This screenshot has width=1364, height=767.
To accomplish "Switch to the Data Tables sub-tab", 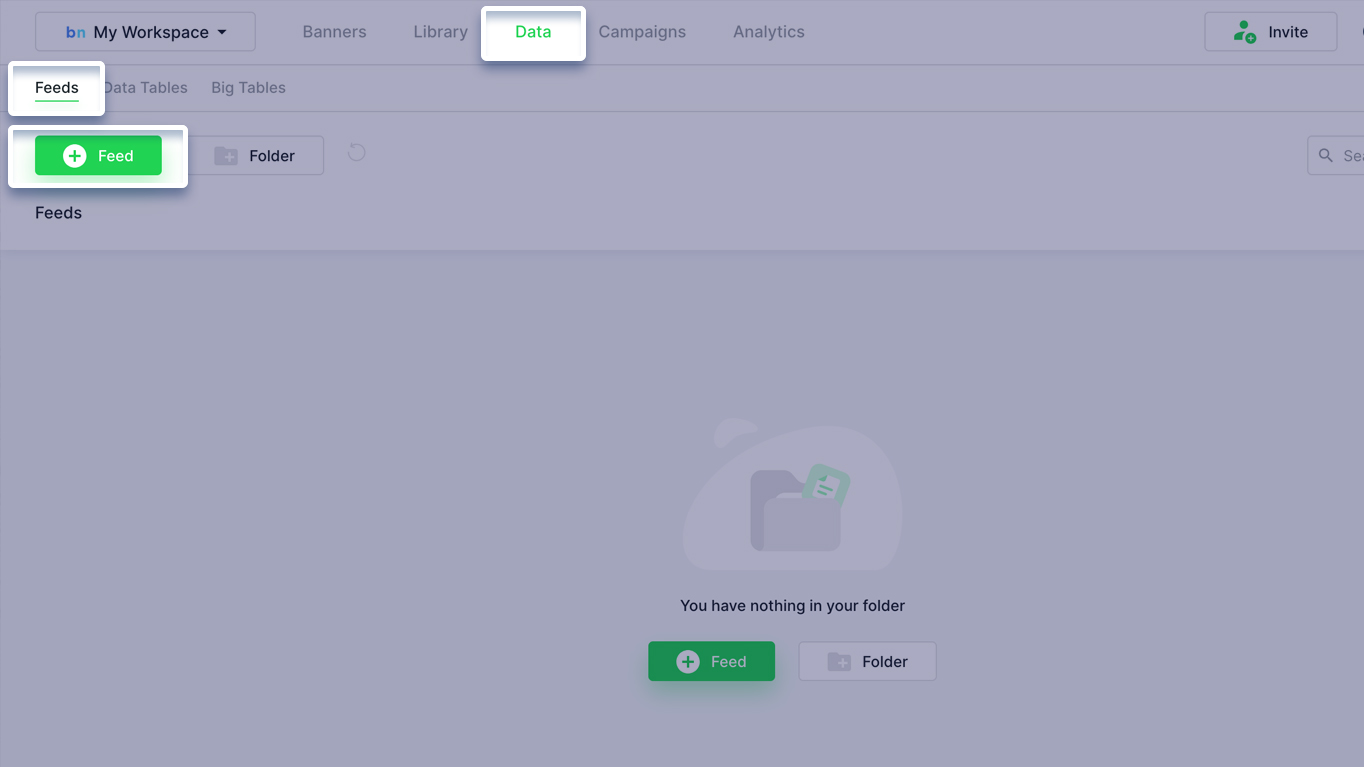I will [147, 88].
